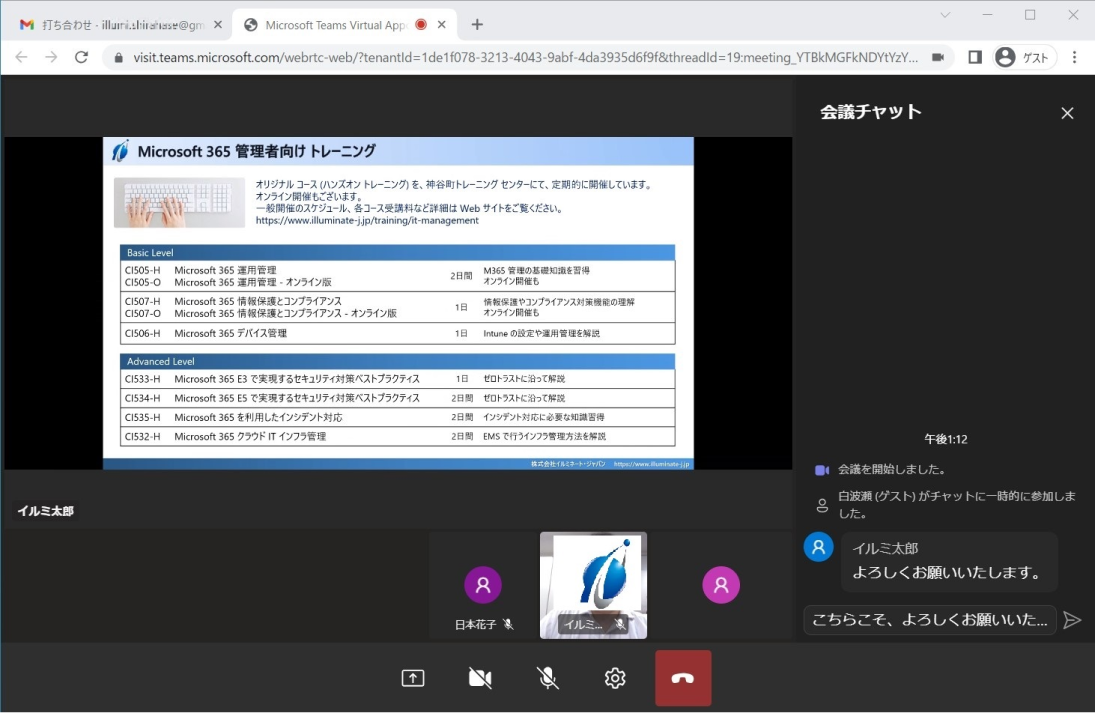Open a new browser tab
The width and height of the screenshot is (1096, 713).
tap(477, 25)
